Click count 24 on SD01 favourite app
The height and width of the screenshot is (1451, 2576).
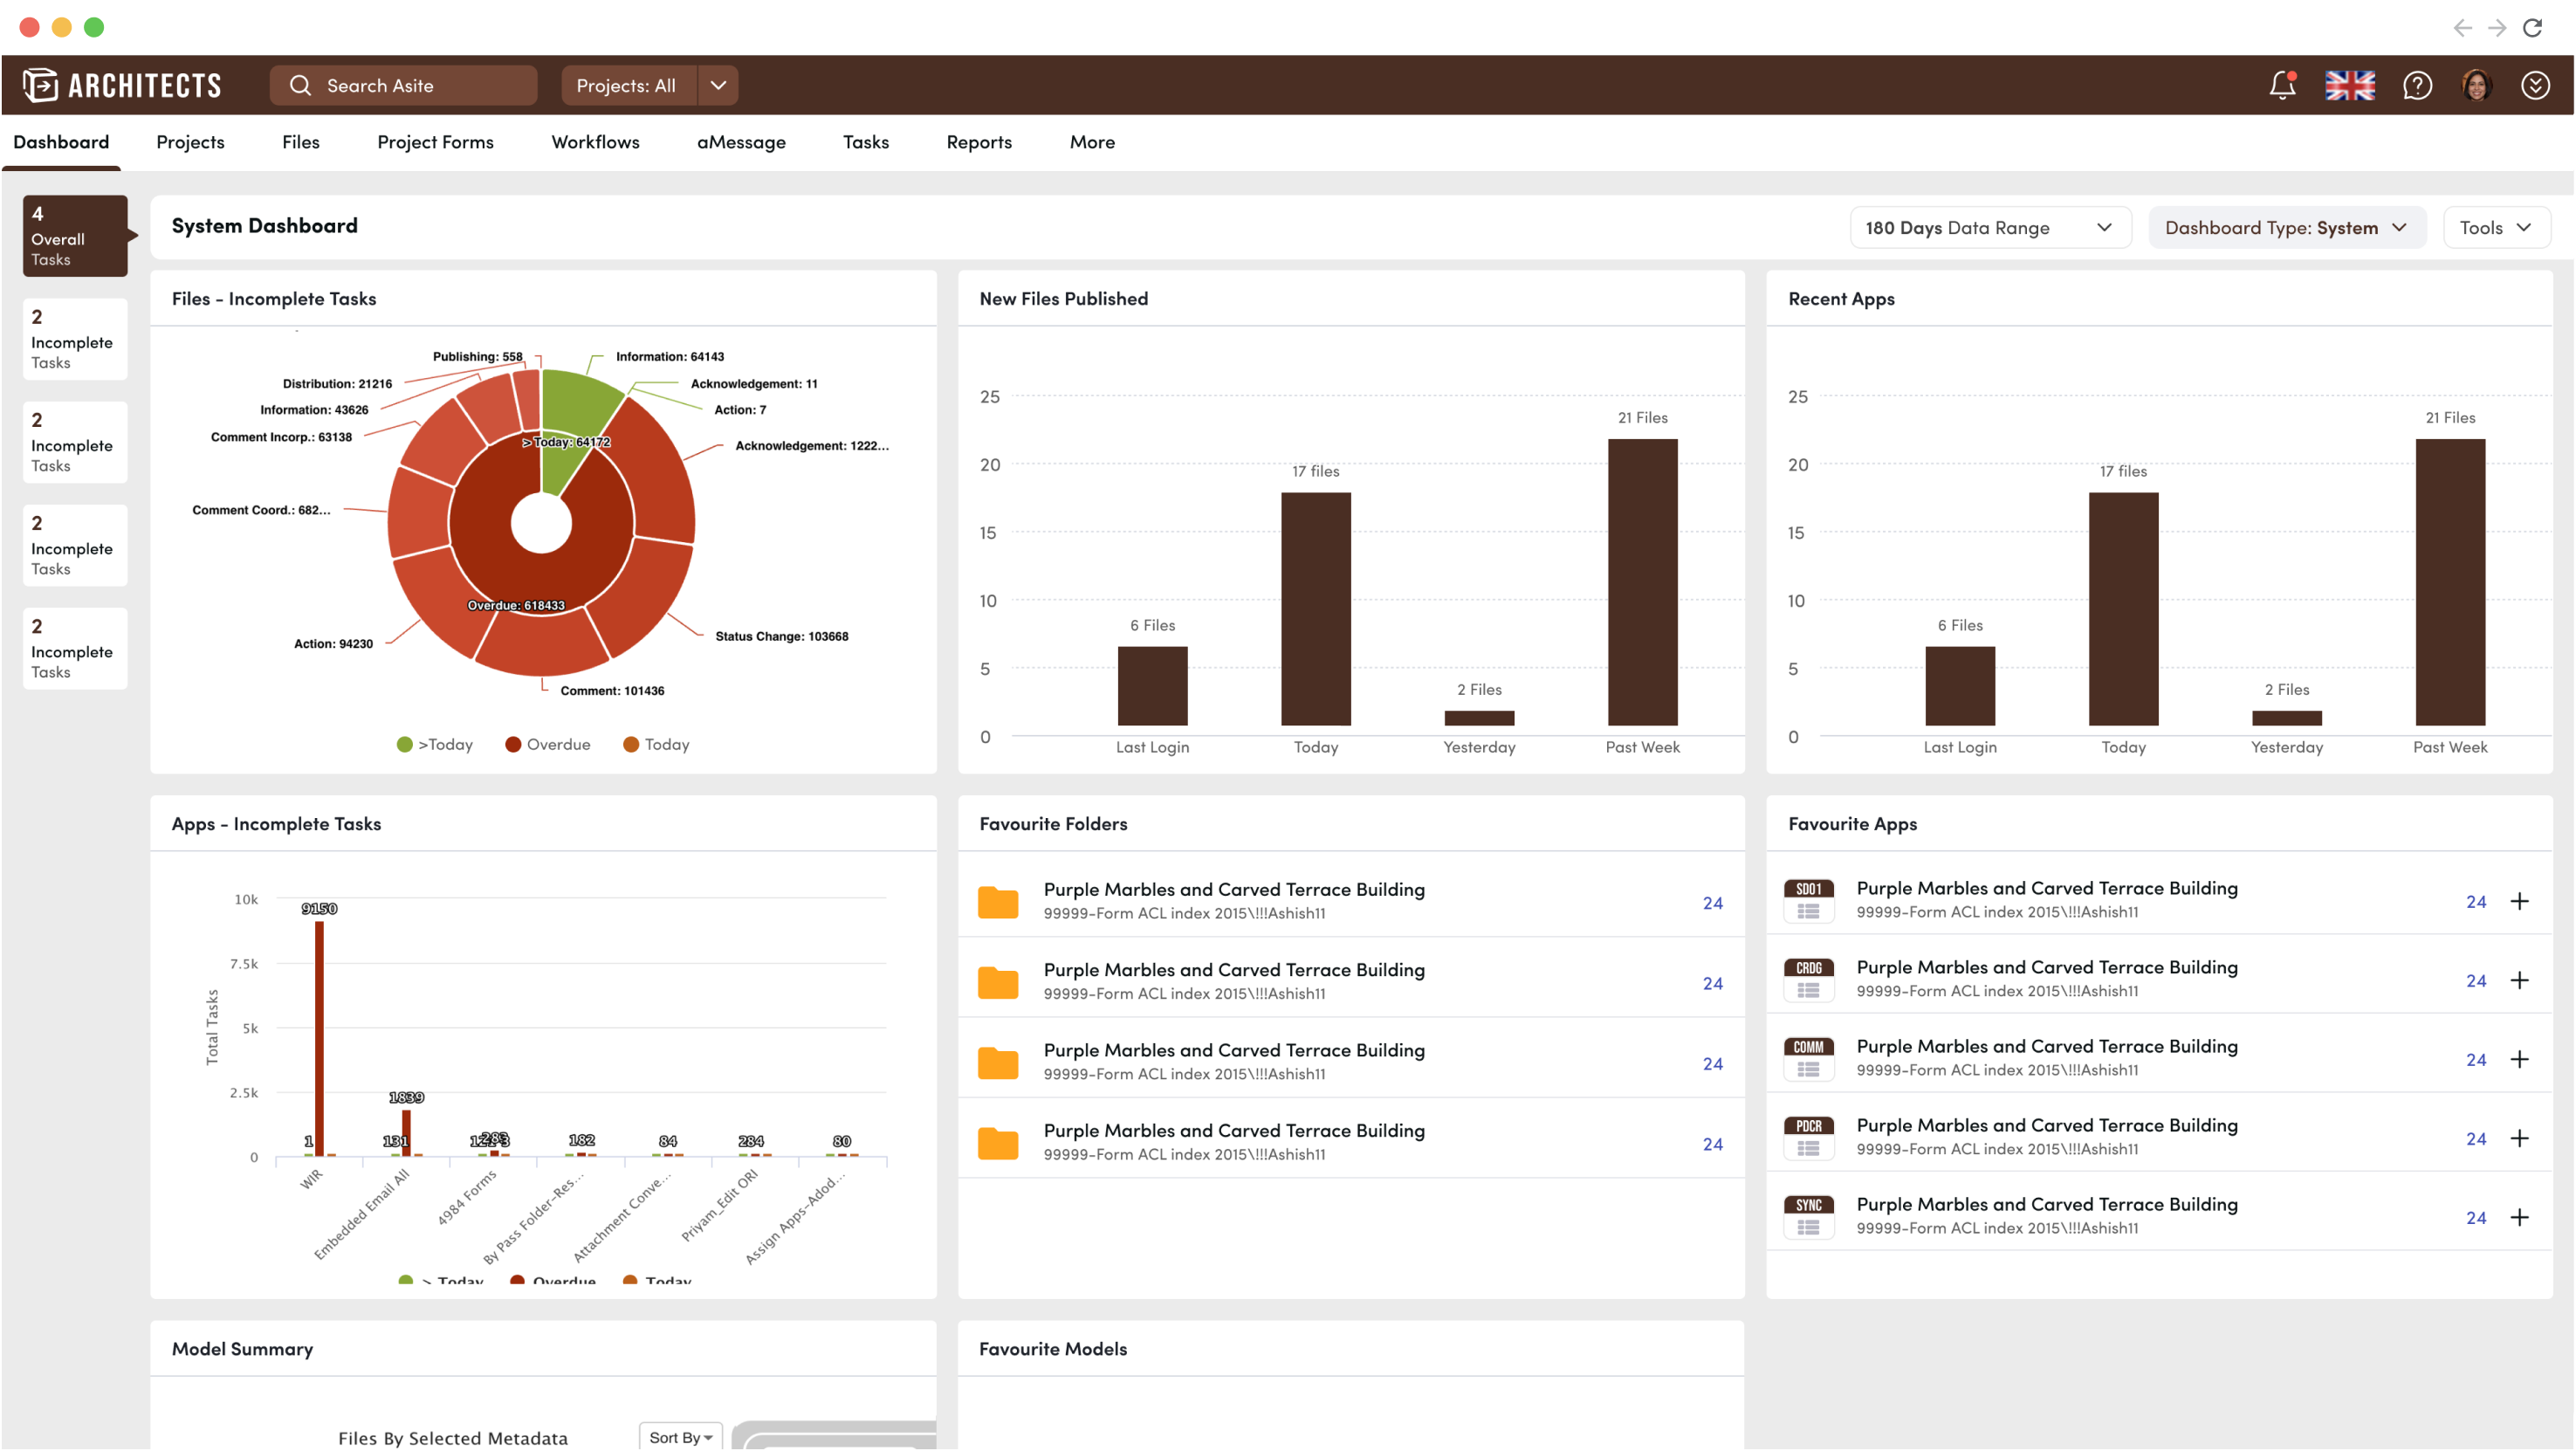(2475, 902)
